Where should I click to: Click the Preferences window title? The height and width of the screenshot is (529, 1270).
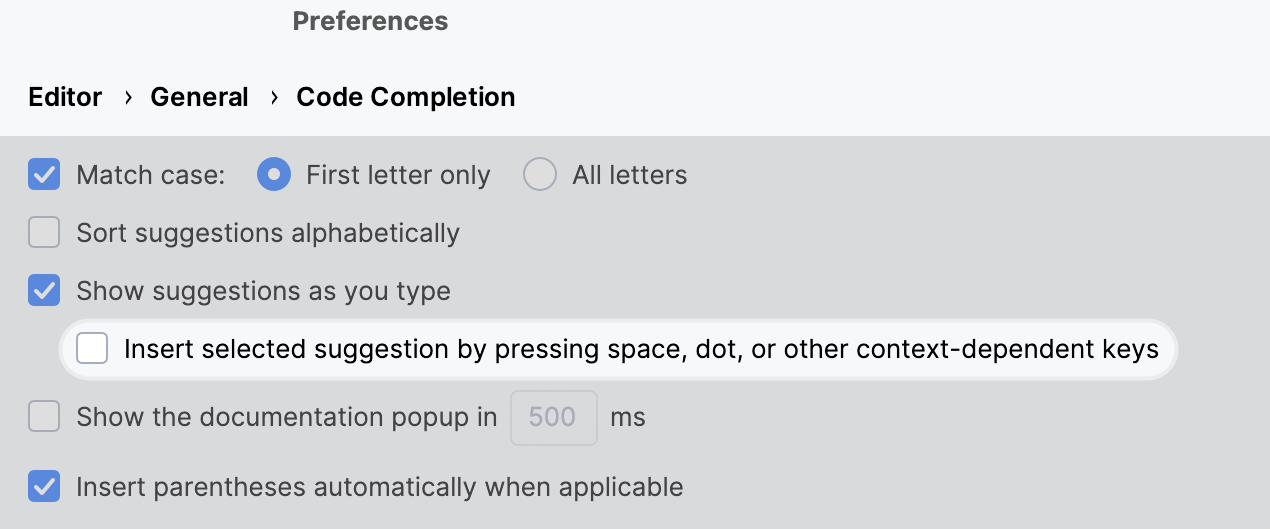[x=370, y=21]
